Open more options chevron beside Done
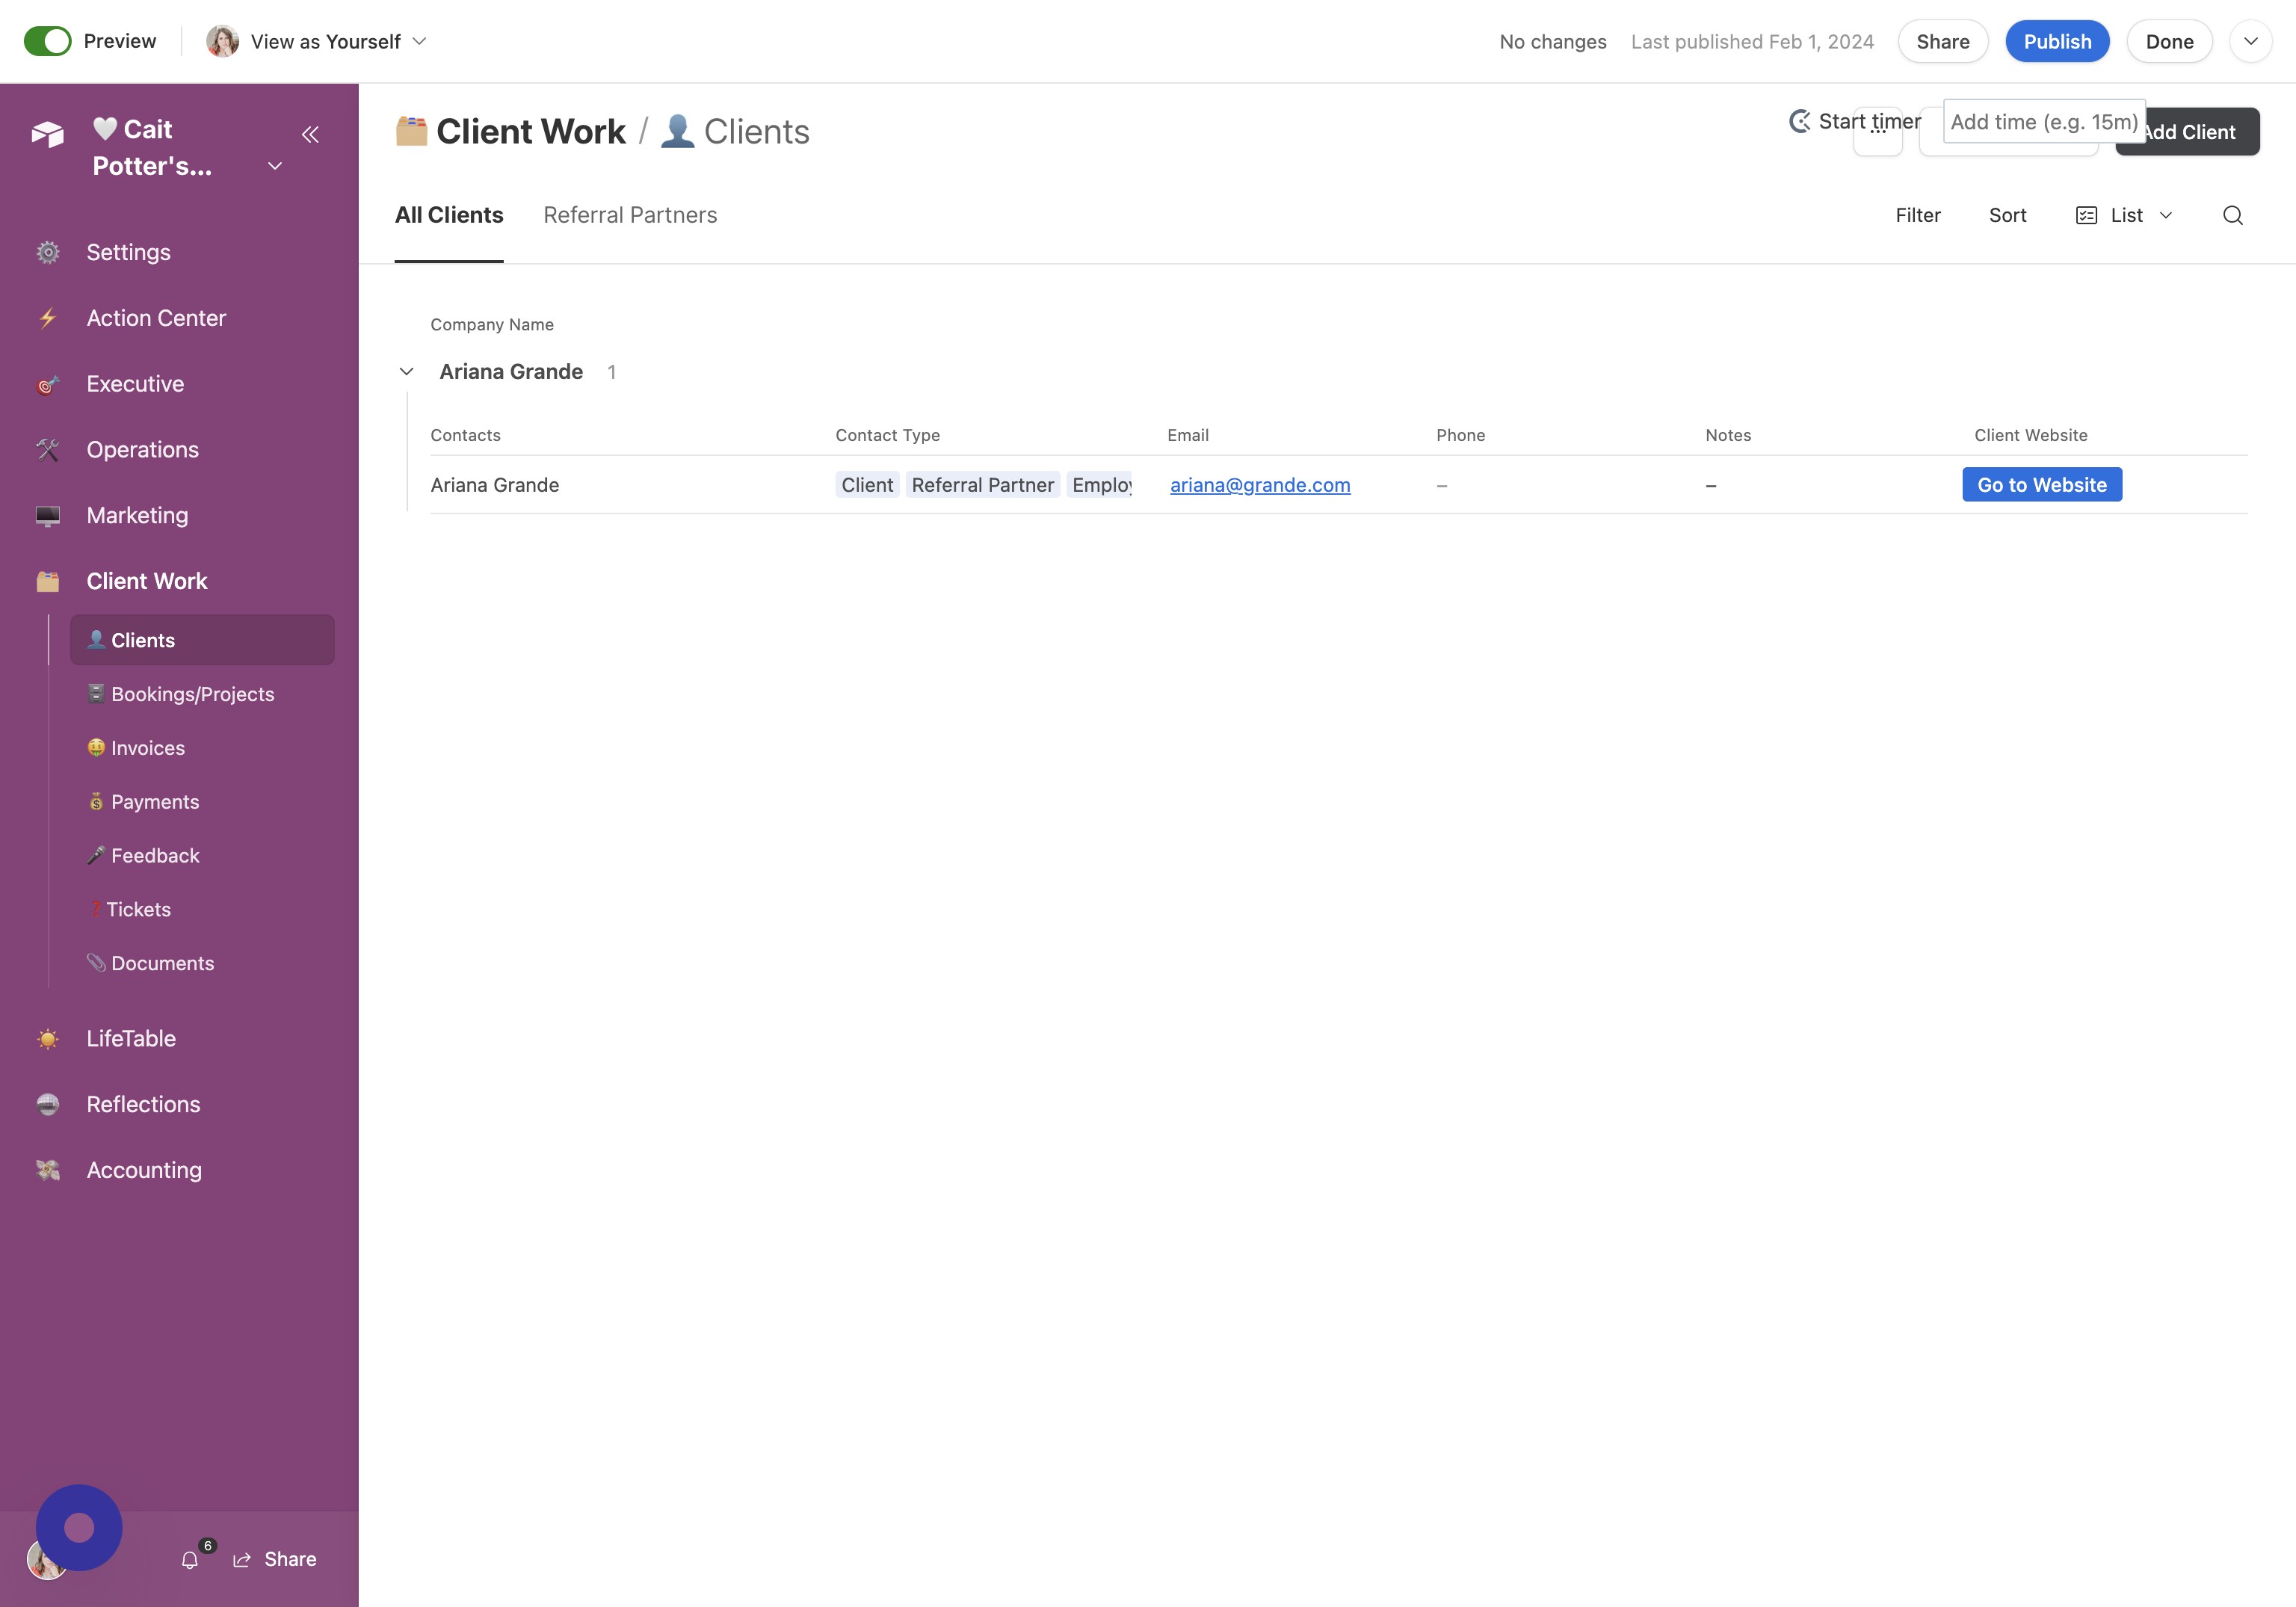This screenshot has height=1607, width=2296. coord(2251,41)
